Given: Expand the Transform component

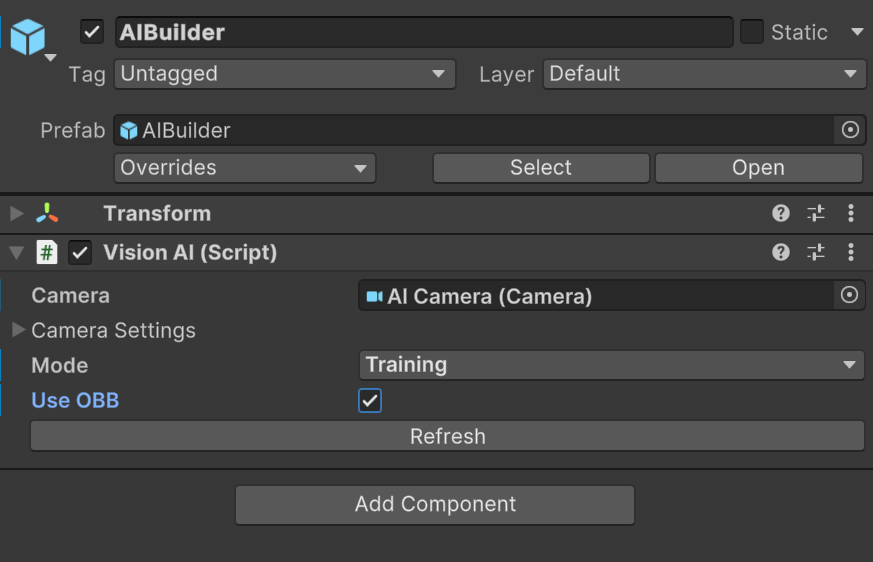Looking at the screenshot, I should coord(16,213).
